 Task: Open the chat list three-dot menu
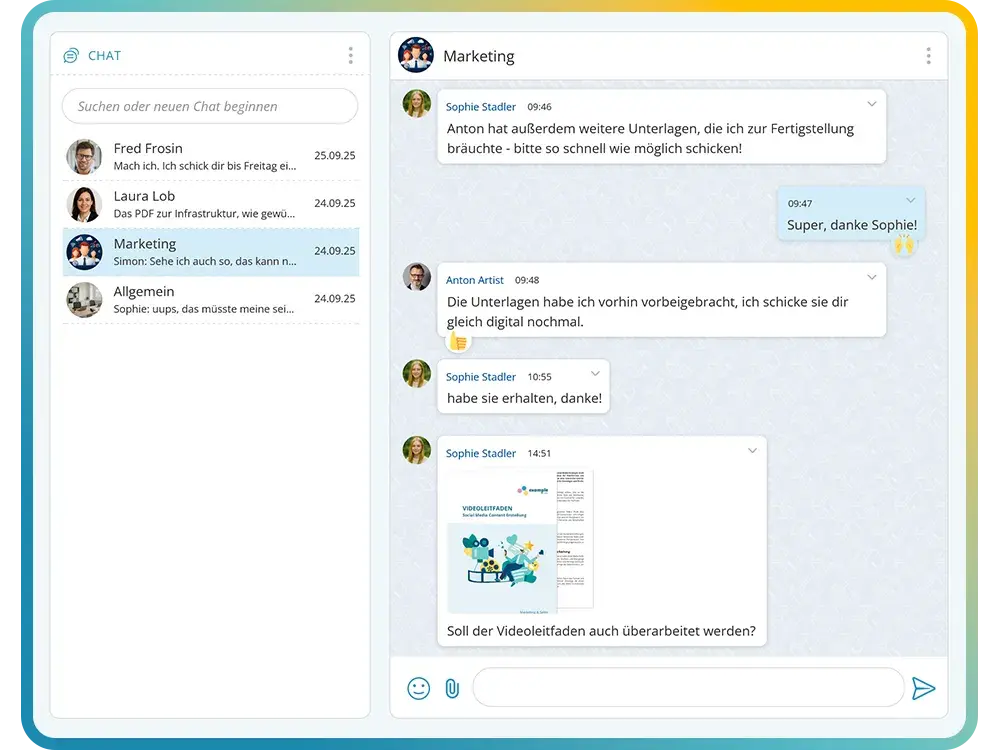[351, 55]
